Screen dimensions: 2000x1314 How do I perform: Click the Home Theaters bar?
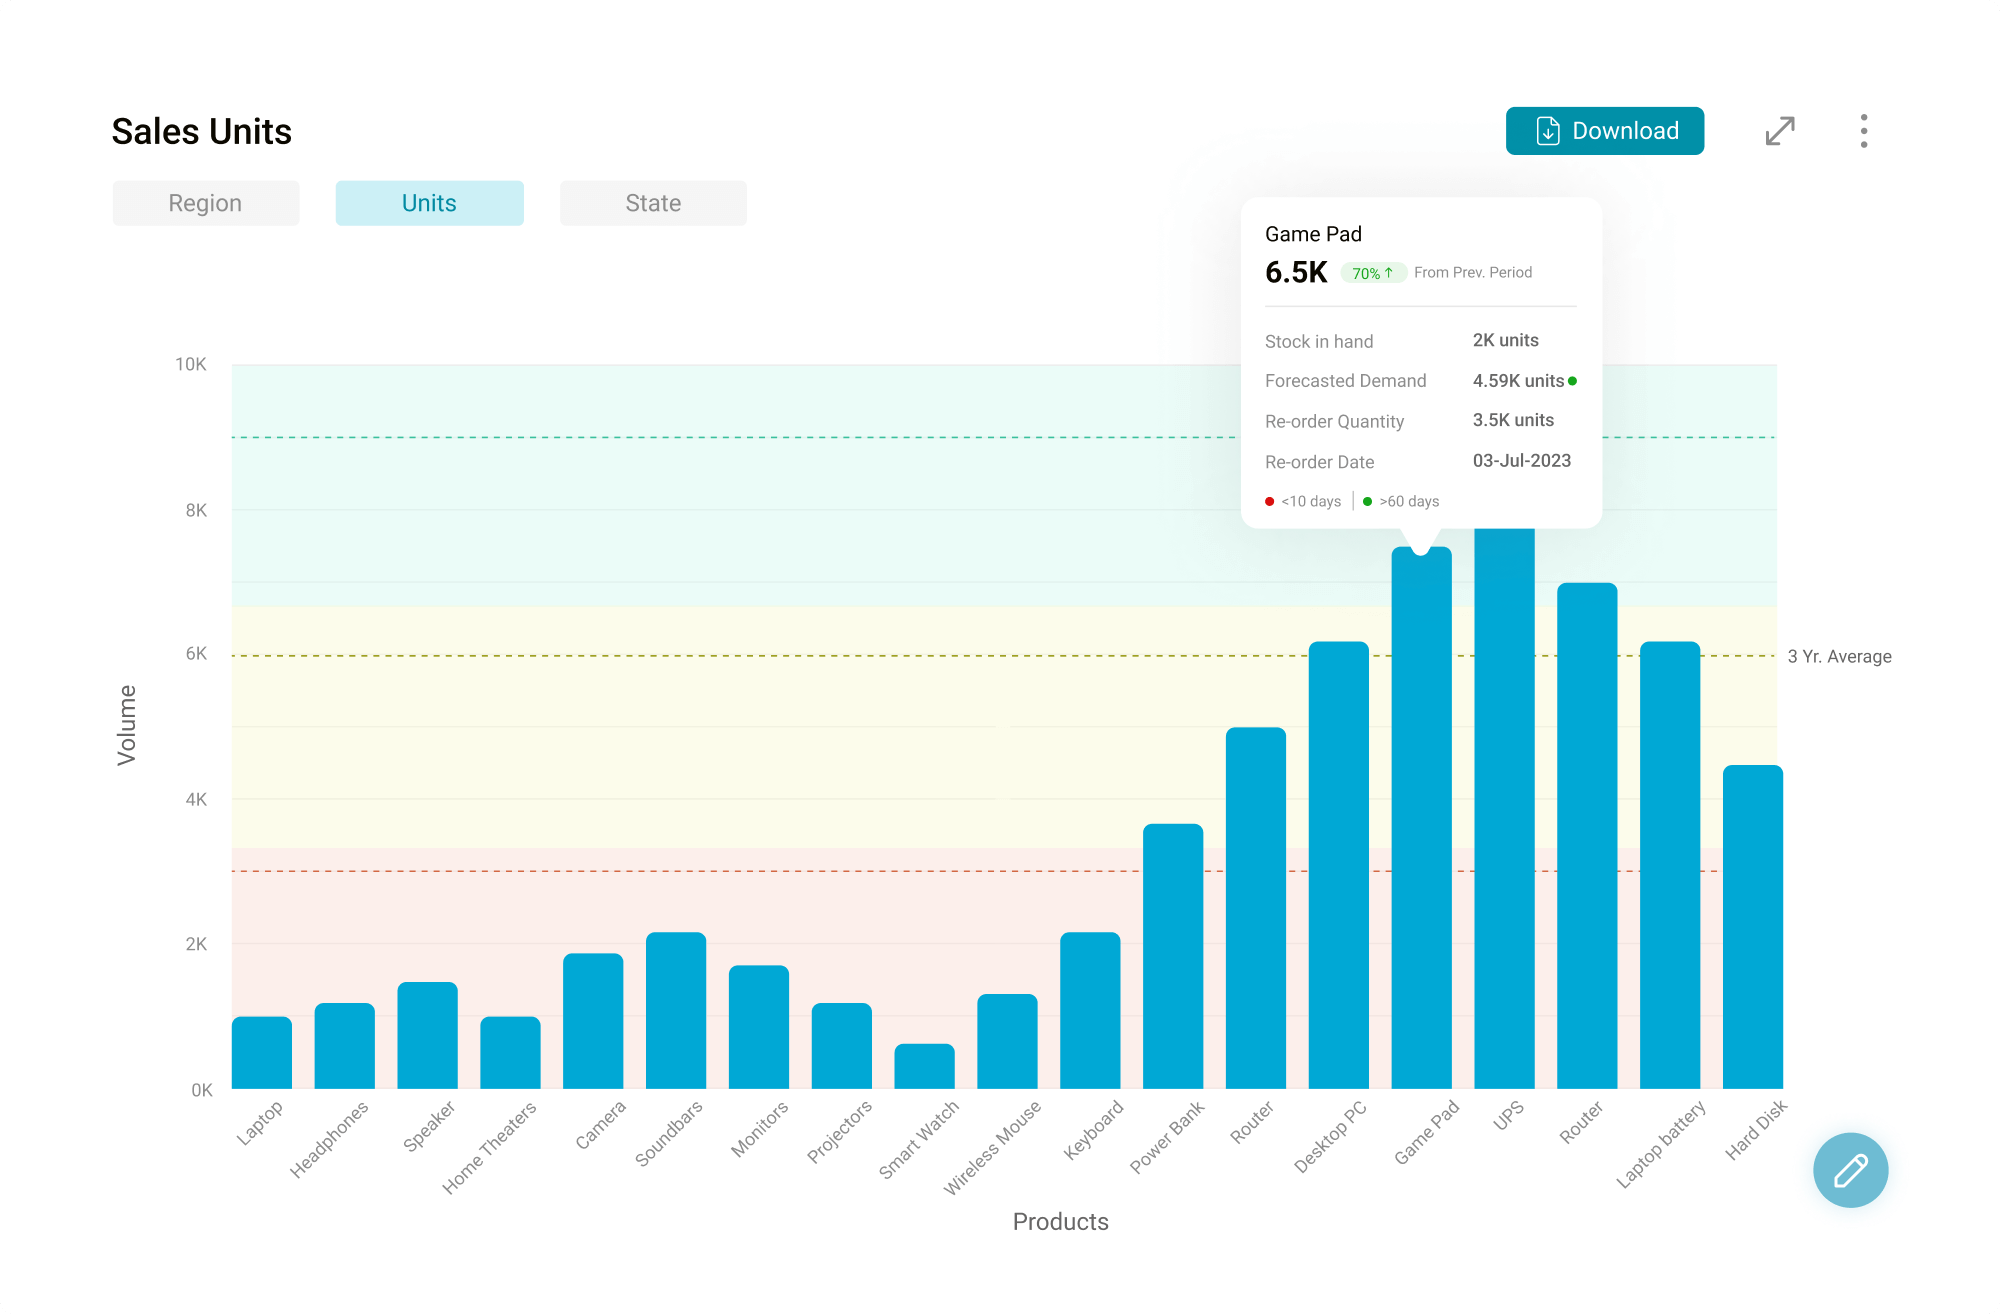(x=510, y=1052)
